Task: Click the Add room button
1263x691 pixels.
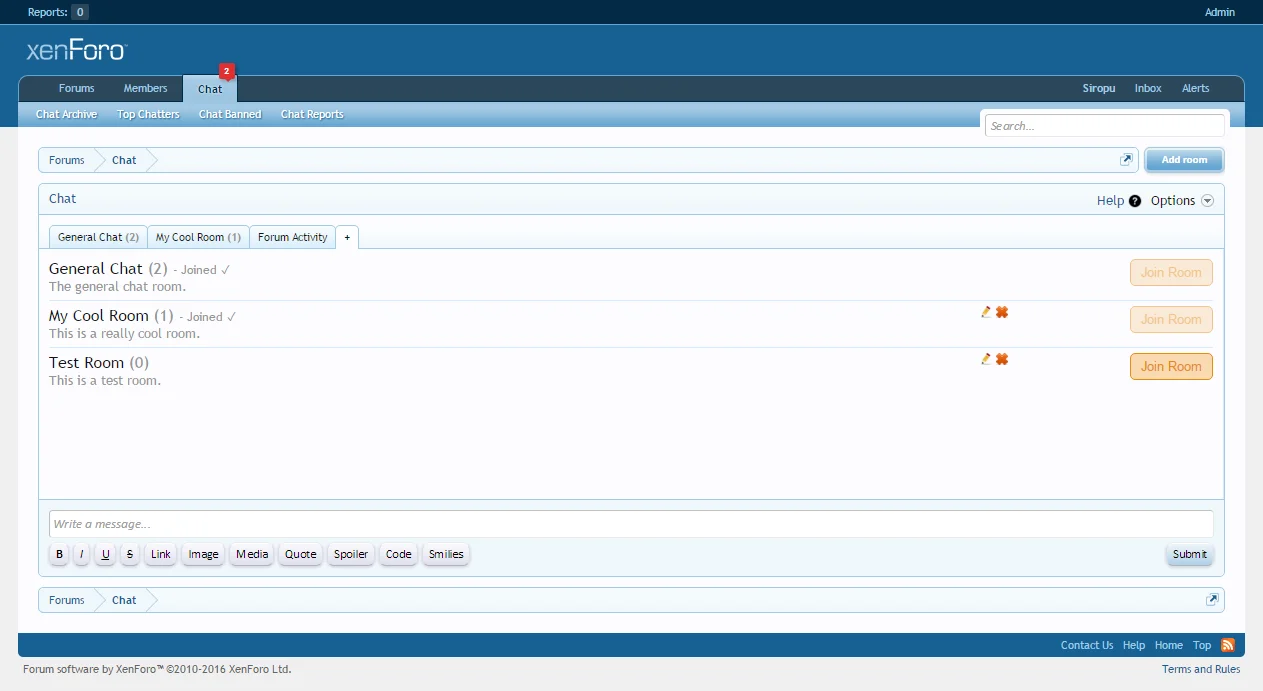Action: (1184, 160)
